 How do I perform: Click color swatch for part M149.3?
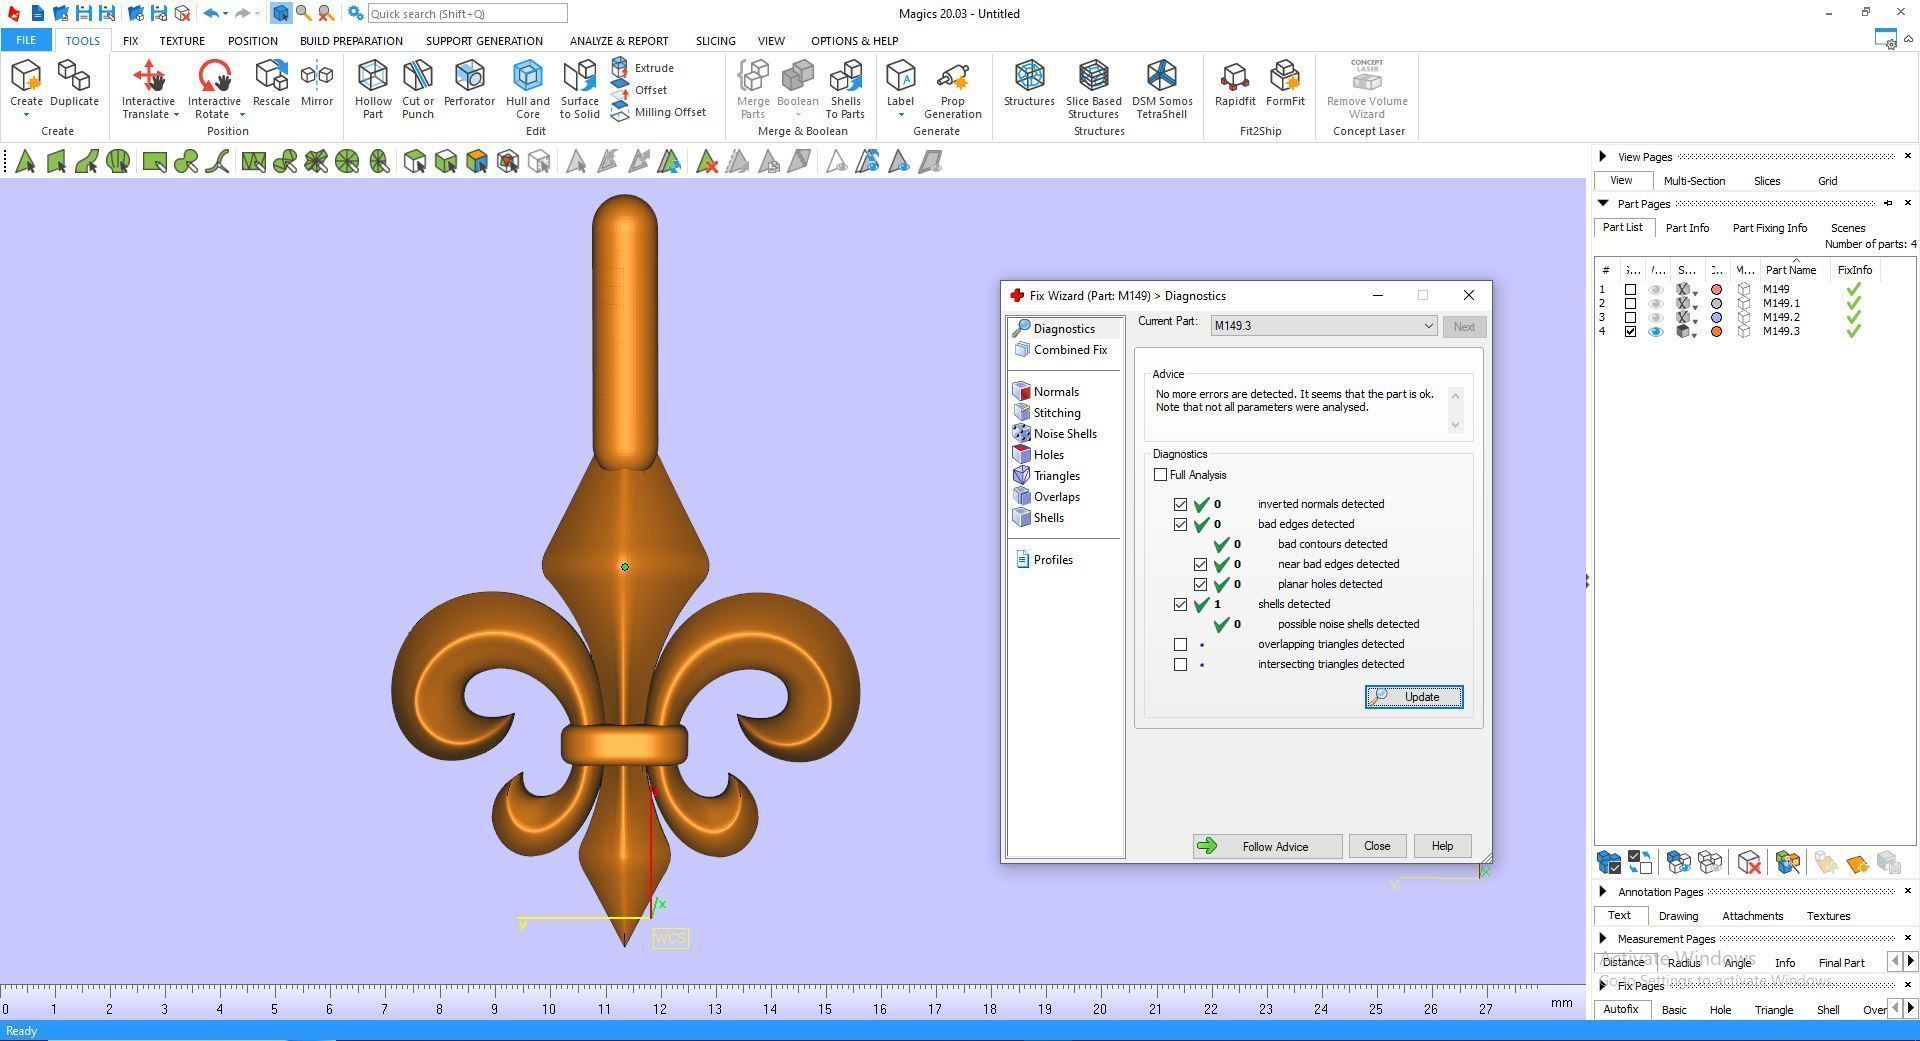click(1717, 332)
